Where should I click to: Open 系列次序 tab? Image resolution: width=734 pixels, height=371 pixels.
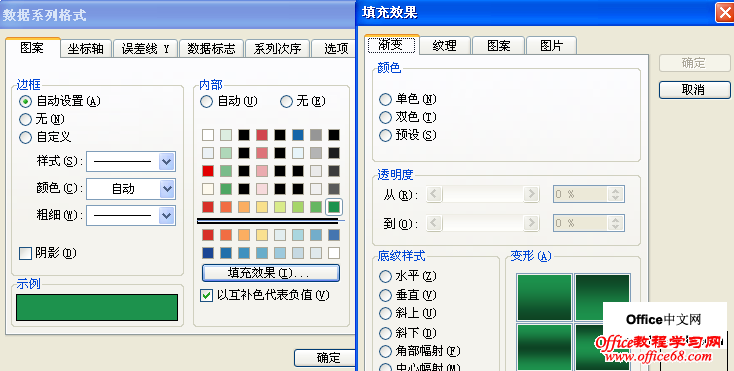(278, 49)
